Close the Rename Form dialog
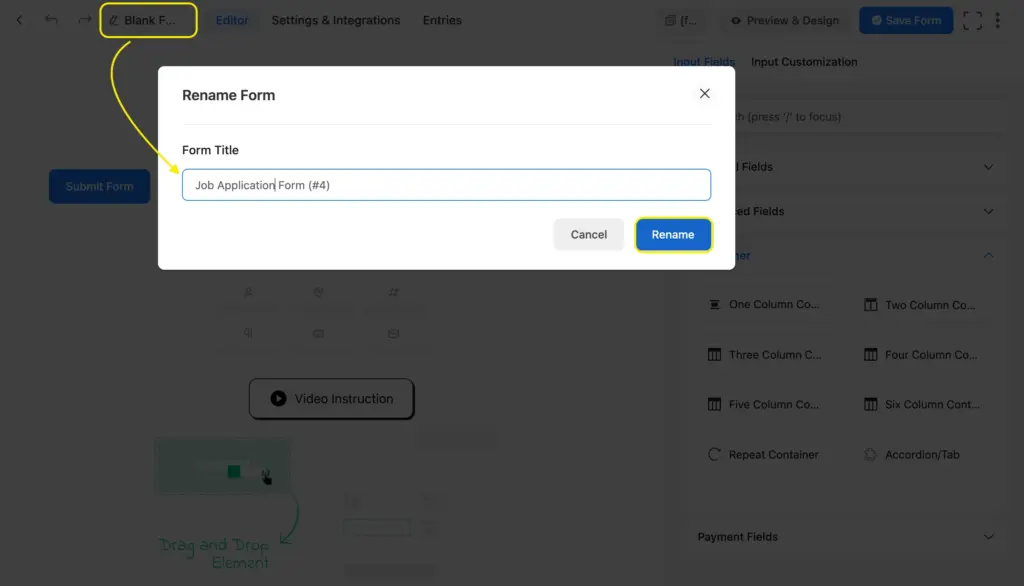1024x586 pixels. [x=705, y=94]
